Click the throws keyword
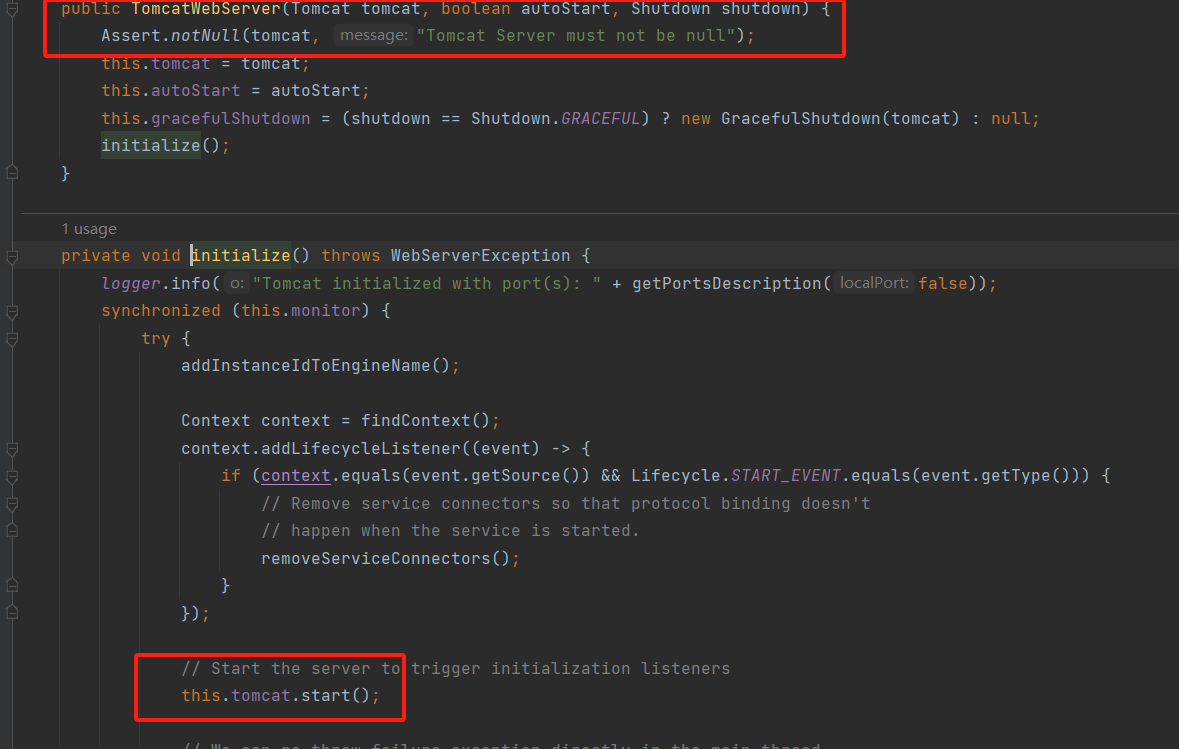The image size is (1179, 749). point(350,256)
